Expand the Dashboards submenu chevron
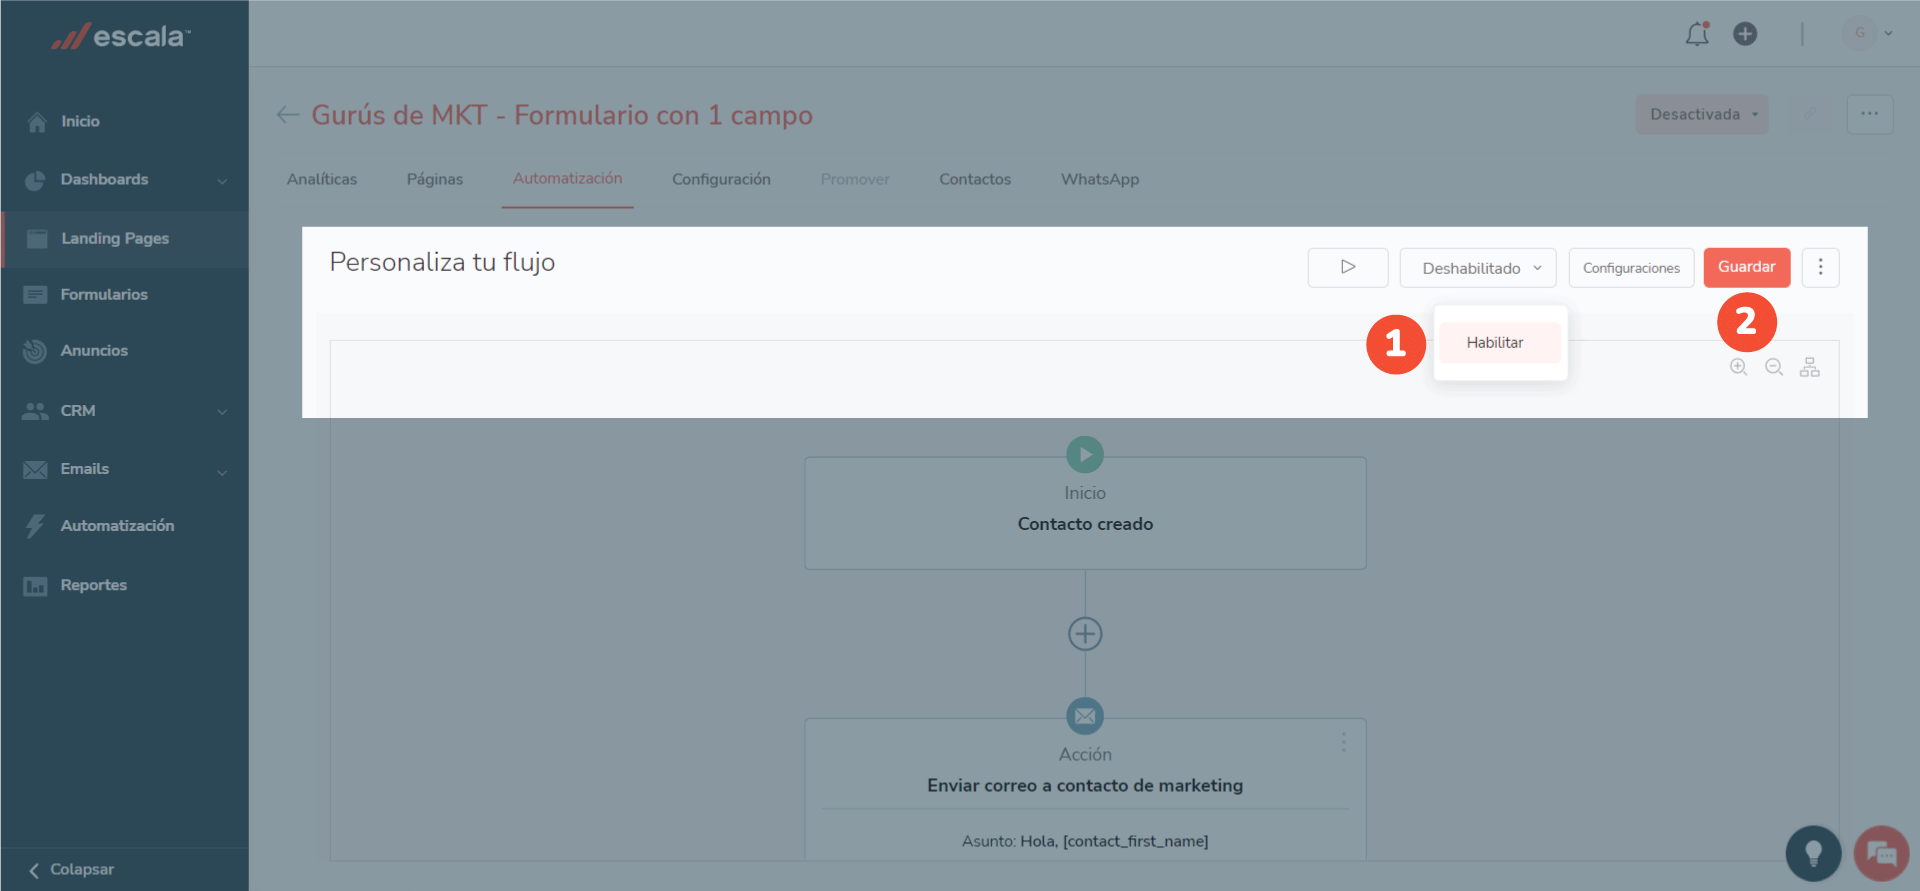The width and height of the screenshot is (1920, 891). tap(222, 181)
